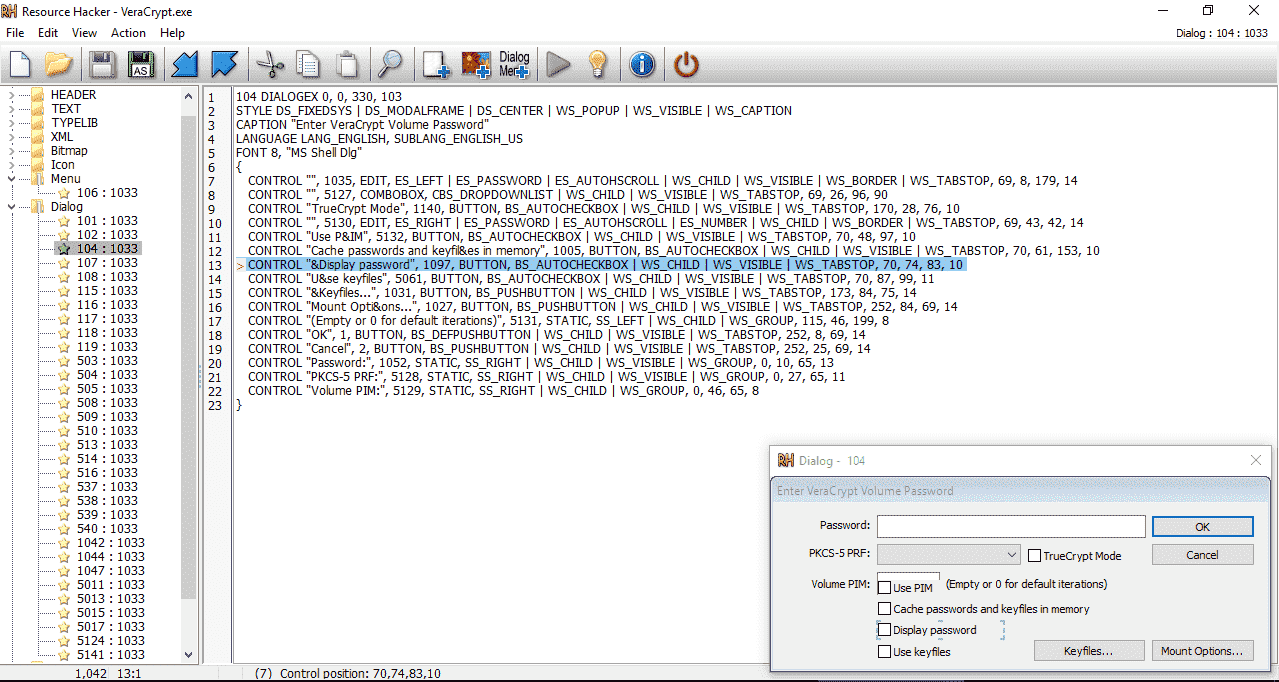Tick the TrueCrypt Mode checkbox
Viewport: 1279px width, 682px height.
coord(1035,555)
